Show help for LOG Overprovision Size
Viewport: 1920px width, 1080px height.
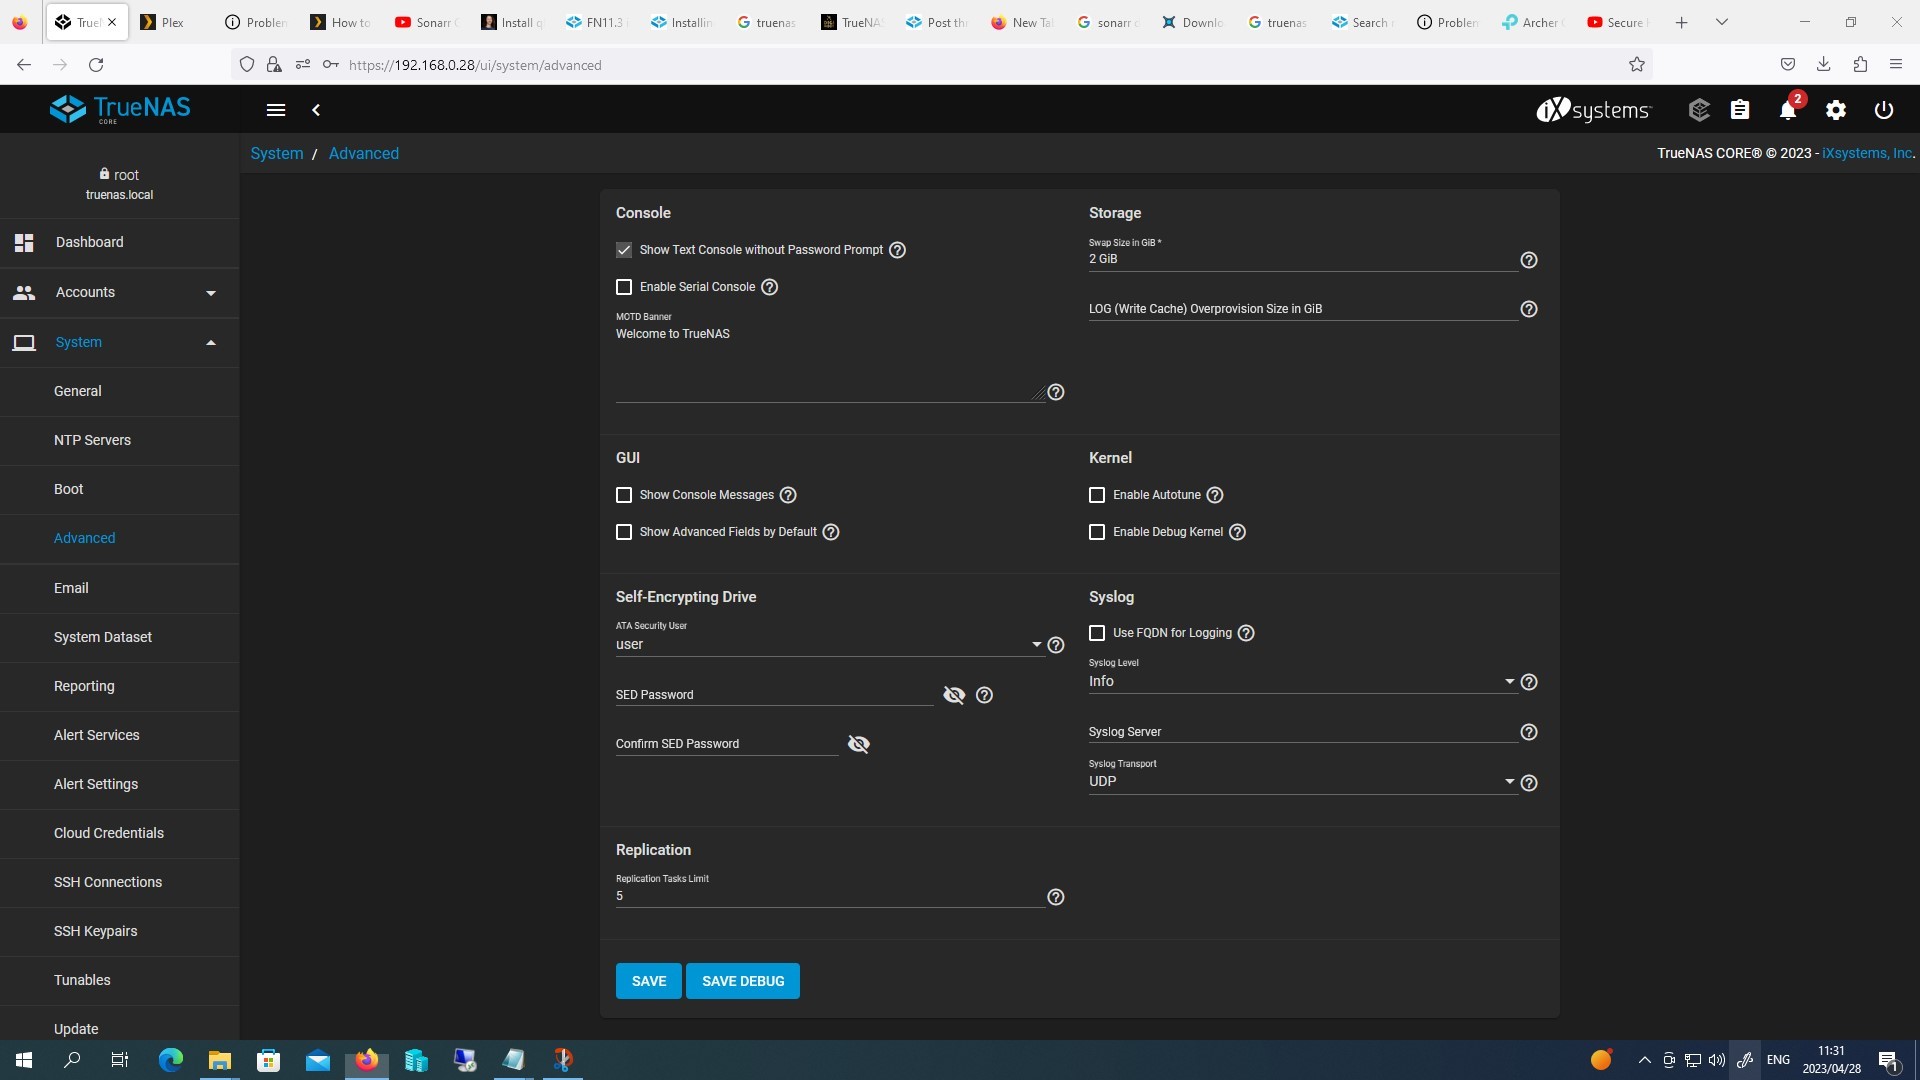click(x=1529, y=309)
